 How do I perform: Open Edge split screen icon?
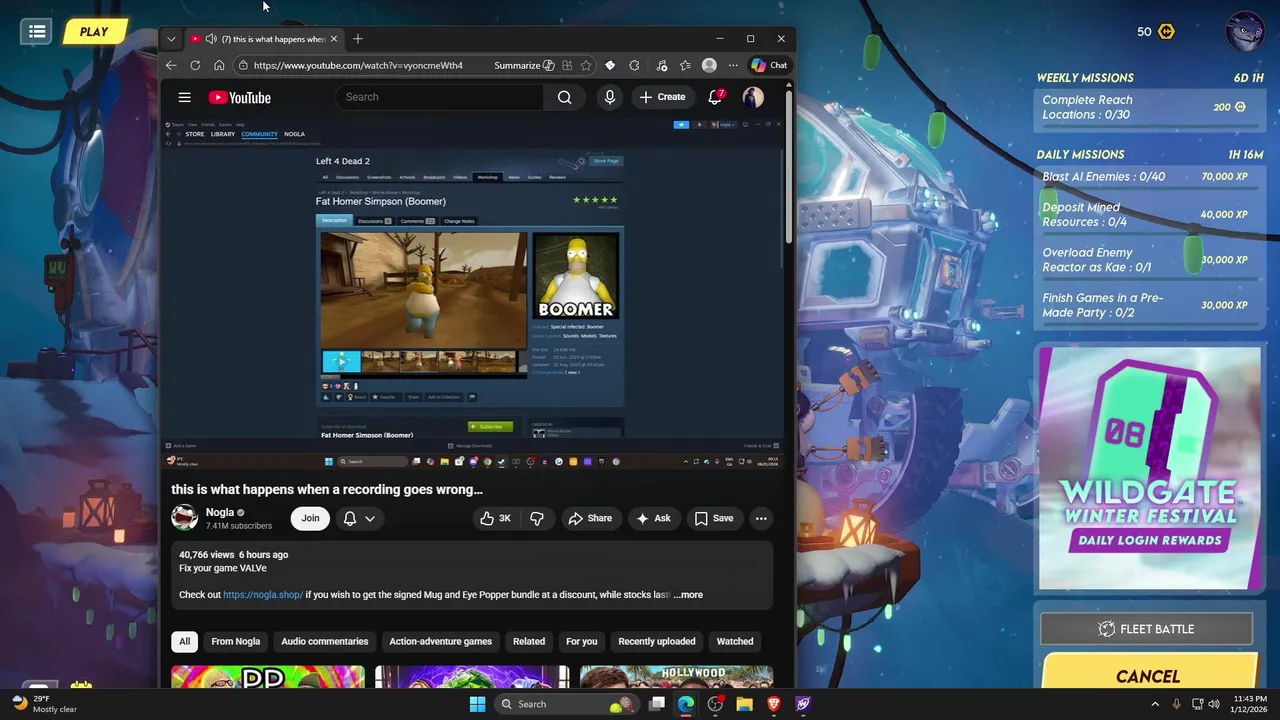pos(567,65)
